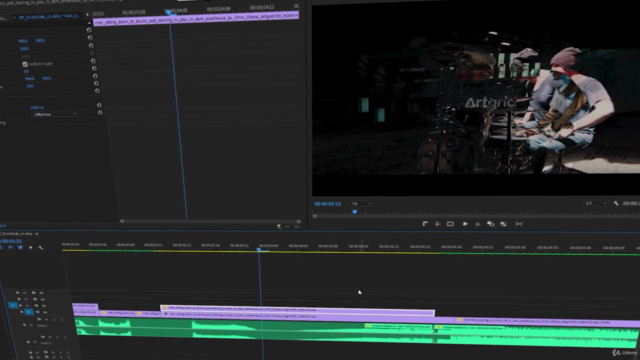Reset the 0.00 value row
The image size is (640, 360).
click(x=96, y=83)
